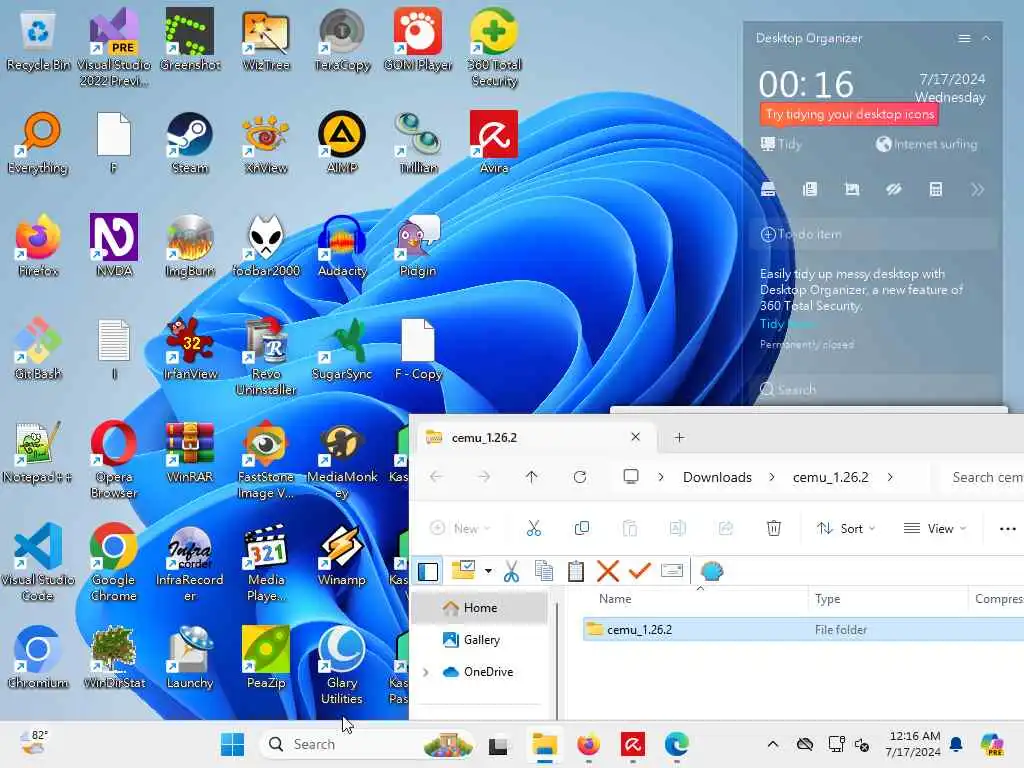
Task: Select the Avira desktop icon
Action: [494, 143]
